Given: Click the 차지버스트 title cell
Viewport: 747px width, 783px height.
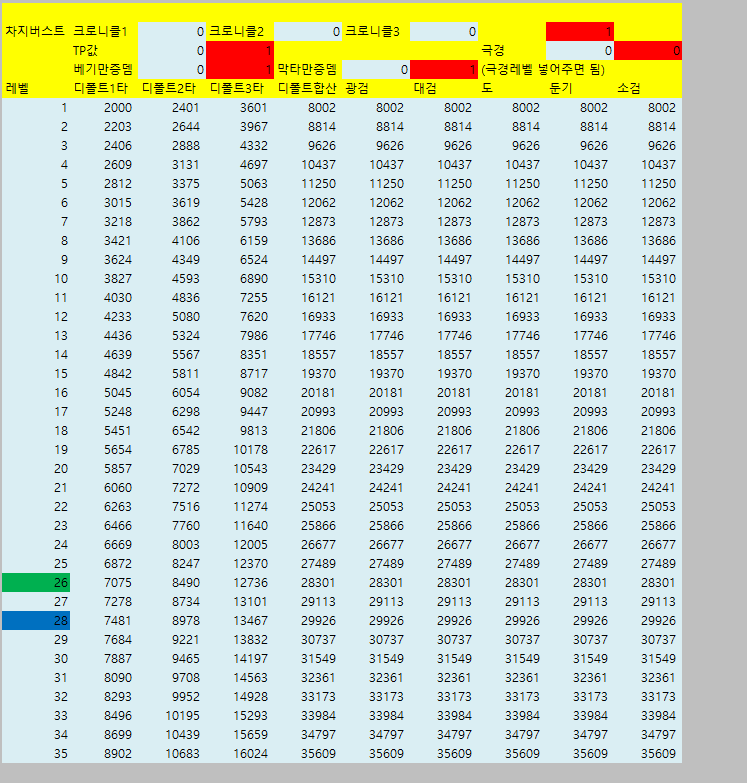Looking at the screenshot, I should click(36, 31).
